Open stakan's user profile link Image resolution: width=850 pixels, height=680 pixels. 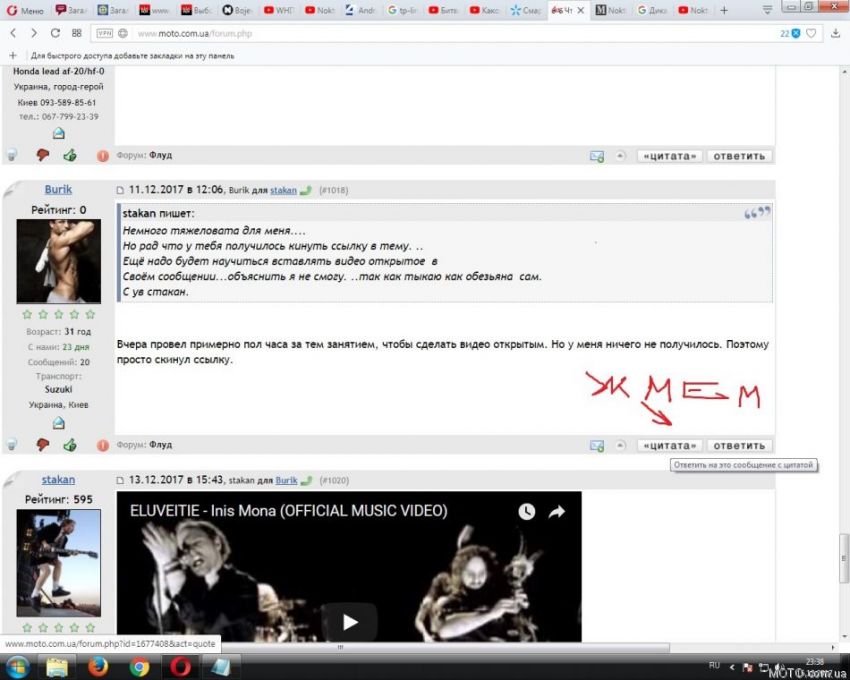58,479
